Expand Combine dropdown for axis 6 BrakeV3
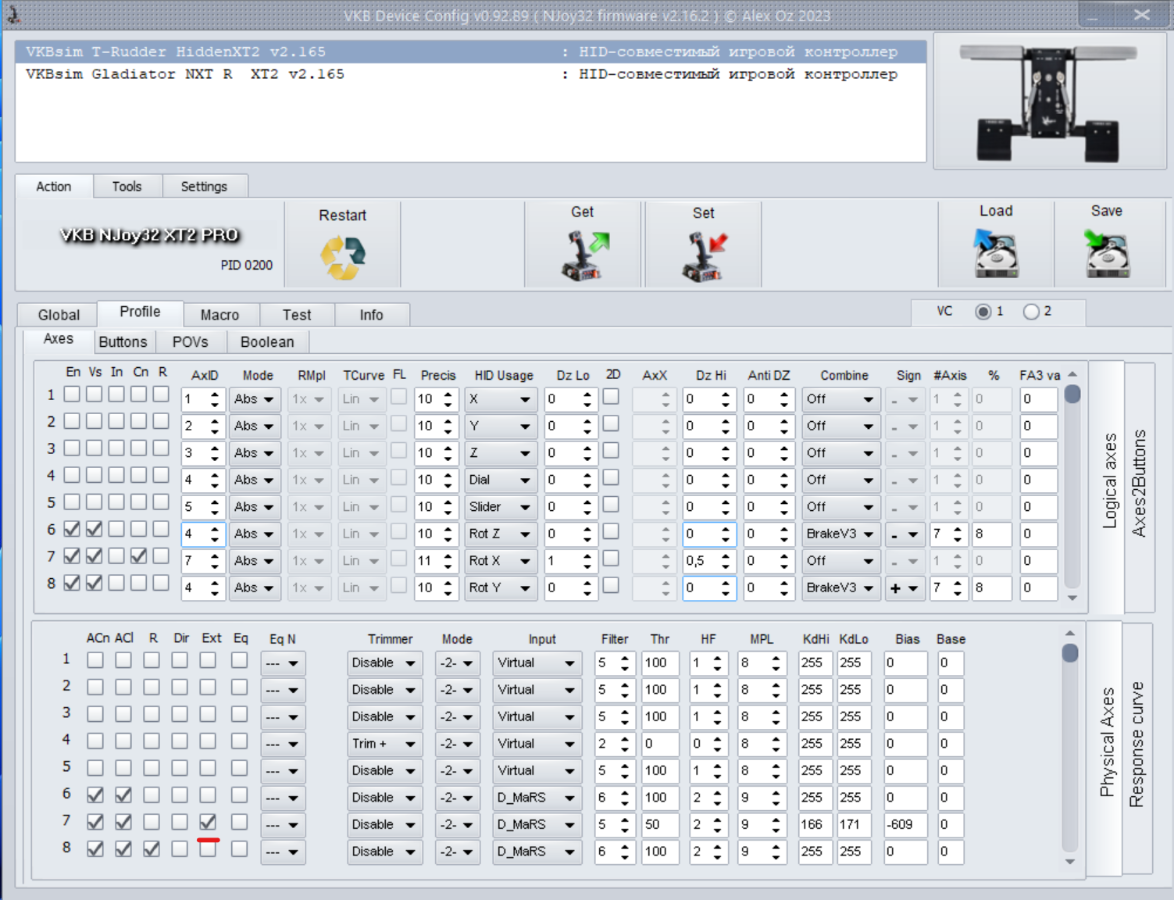Image resolution: width=1174 pixels, height=900 pixels. tap(841, 534)
